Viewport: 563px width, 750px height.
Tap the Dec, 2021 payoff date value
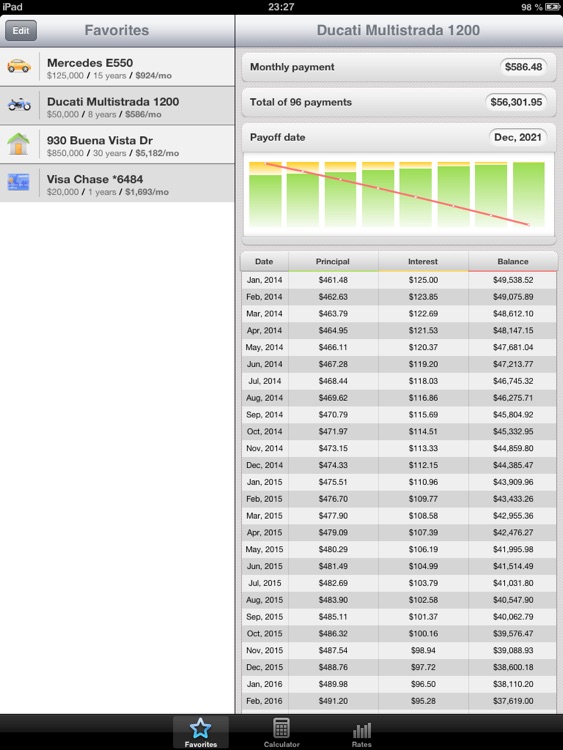coord(518,137)
